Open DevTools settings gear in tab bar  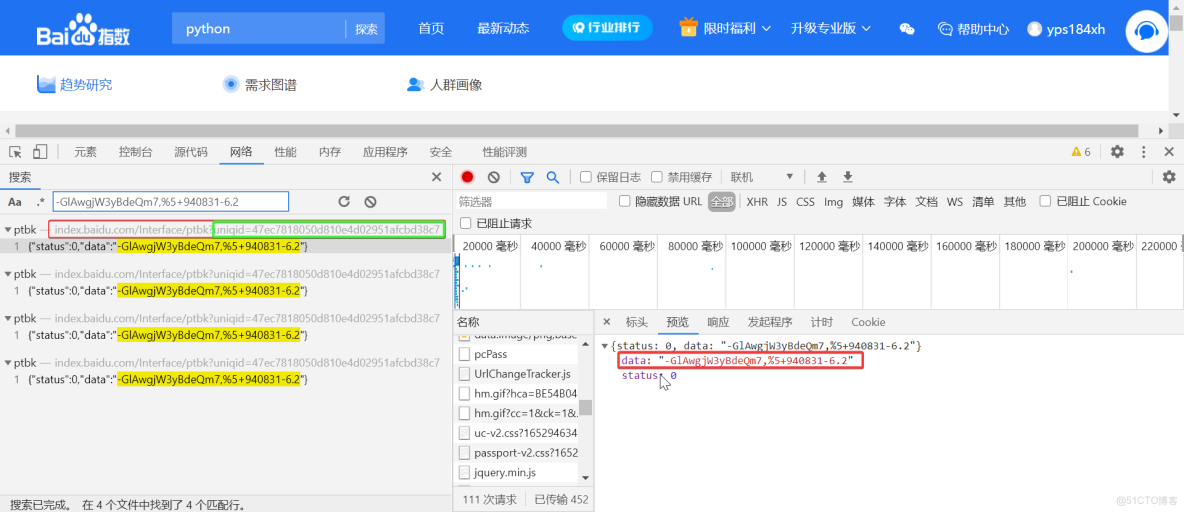(1117, 152)
